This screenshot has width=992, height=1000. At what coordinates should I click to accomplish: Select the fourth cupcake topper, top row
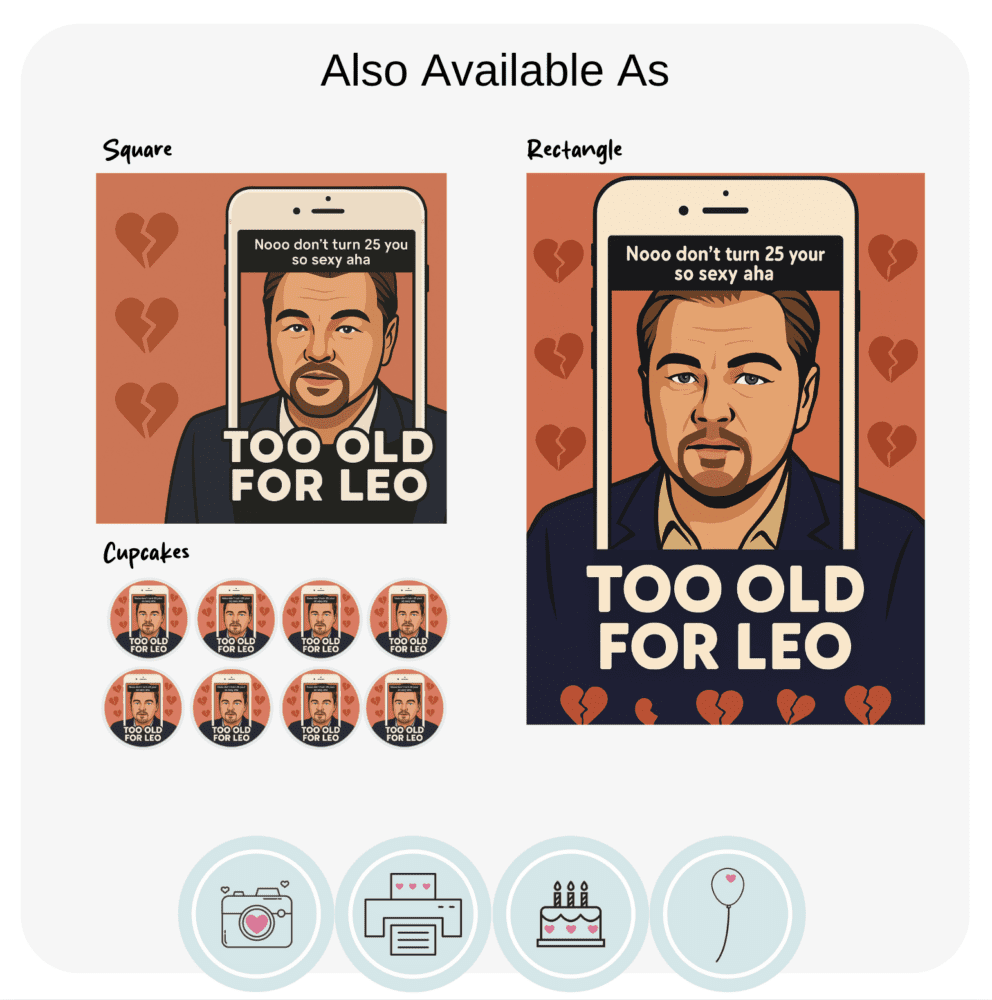point(408,619)
